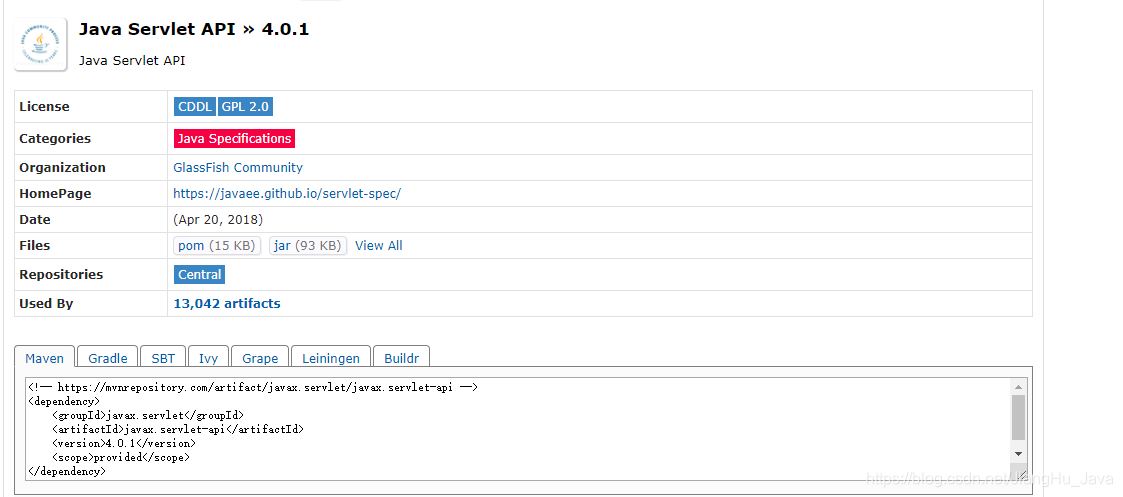Click the Java Servlet API » 4.0.1 heading

(x=193, y=29)
